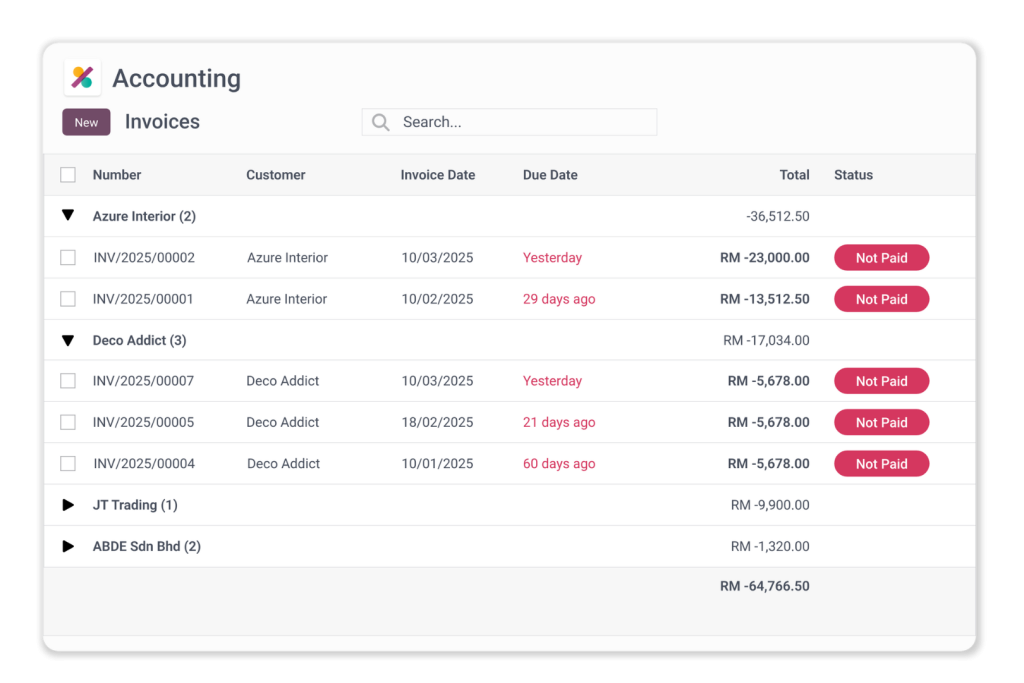Sort by the Invoice Date column header
1024x683 pixels.
click(x=437, y=175)
